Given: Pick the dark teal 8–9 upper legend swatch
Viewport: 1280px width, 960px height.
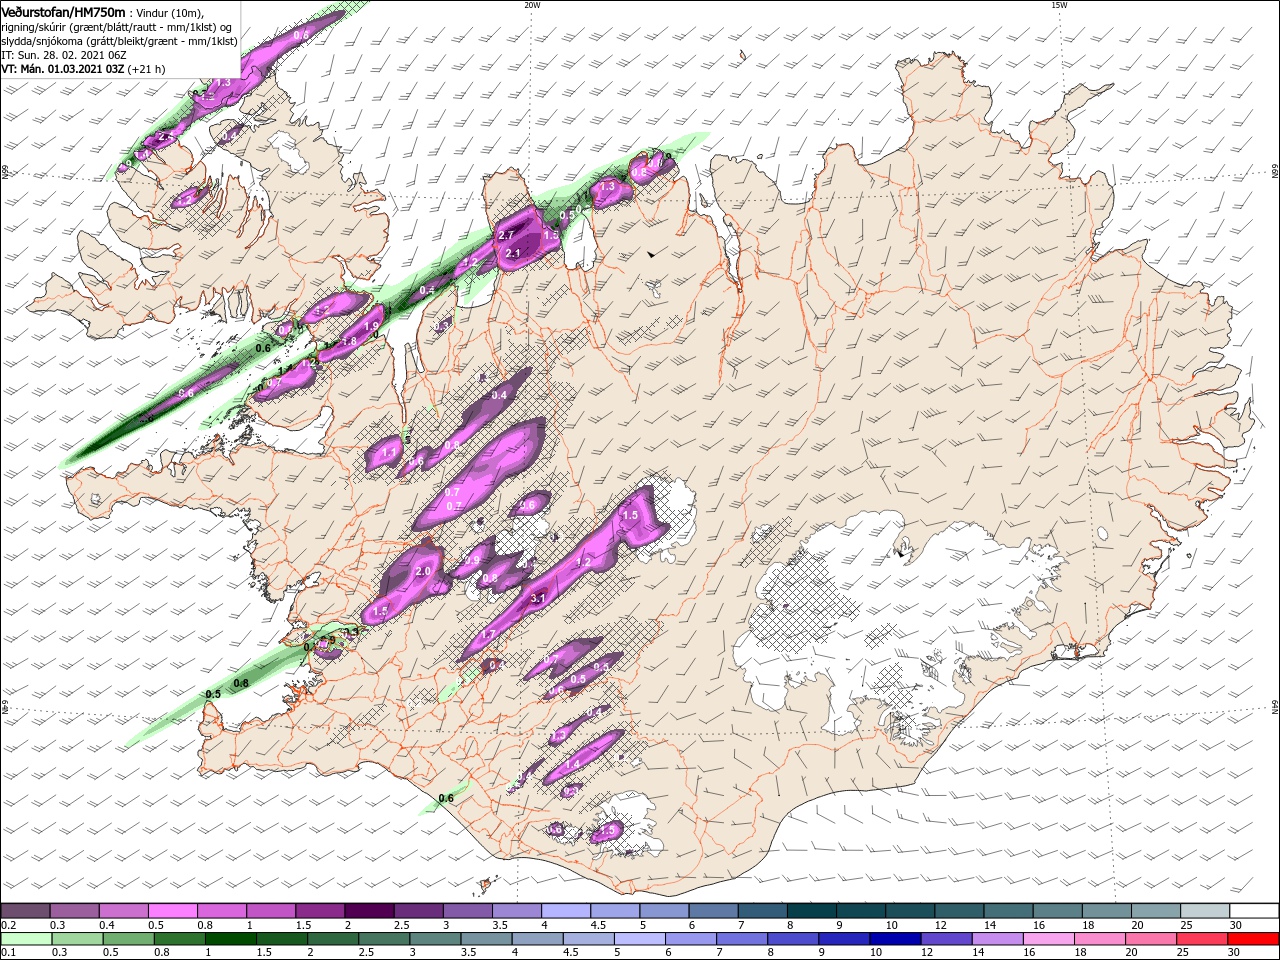Looking at the screenshot, I should pos(812,911).
